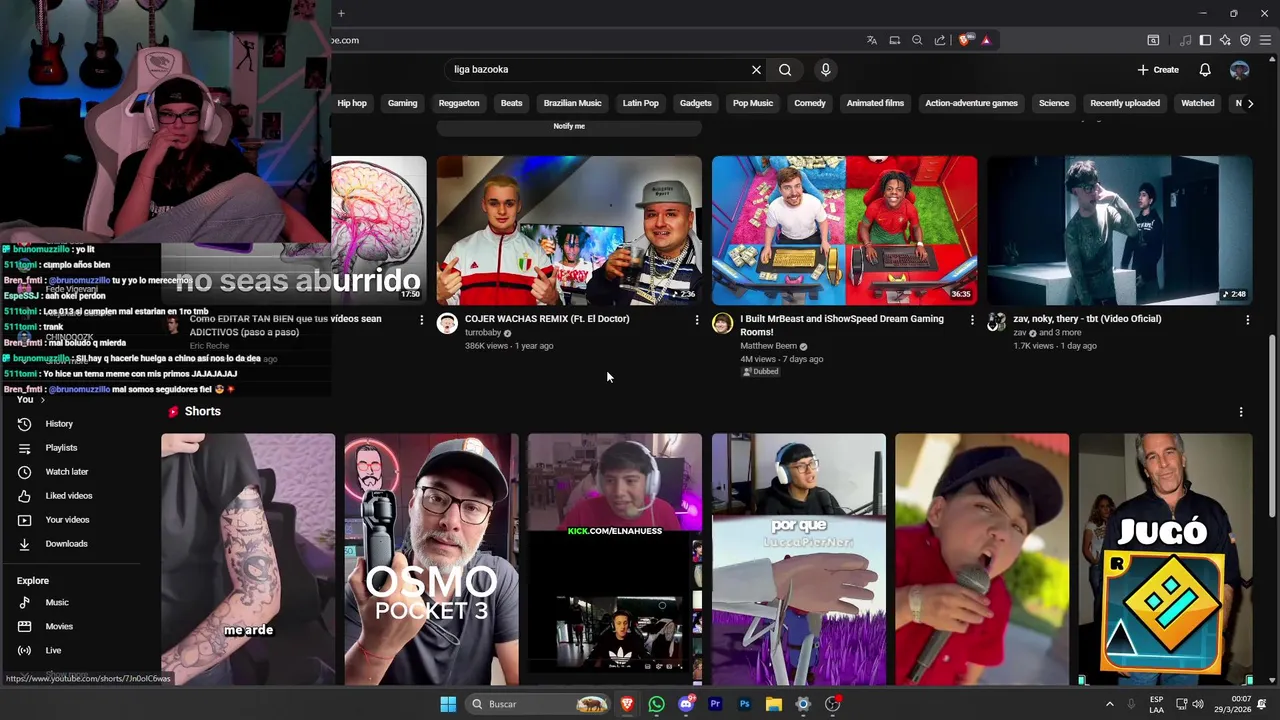Select the Watched filter chip
Image resolution: width=1280 pixels, height=720 pixels.
[1198, 103]
